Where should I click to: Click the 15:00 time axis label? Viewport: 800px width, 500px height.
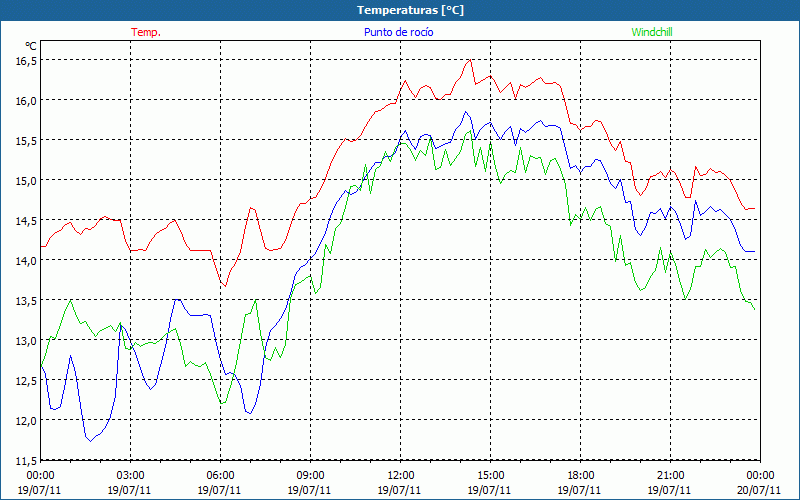click(490, 476)
